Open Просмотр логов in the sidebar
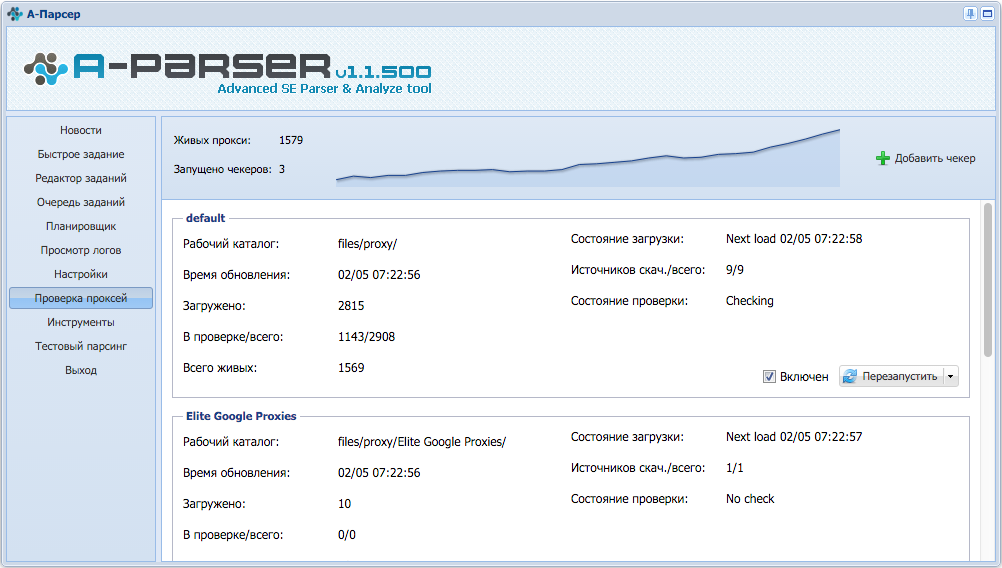The height and width of the screenshot is (568, 1002). coord(81,250)
